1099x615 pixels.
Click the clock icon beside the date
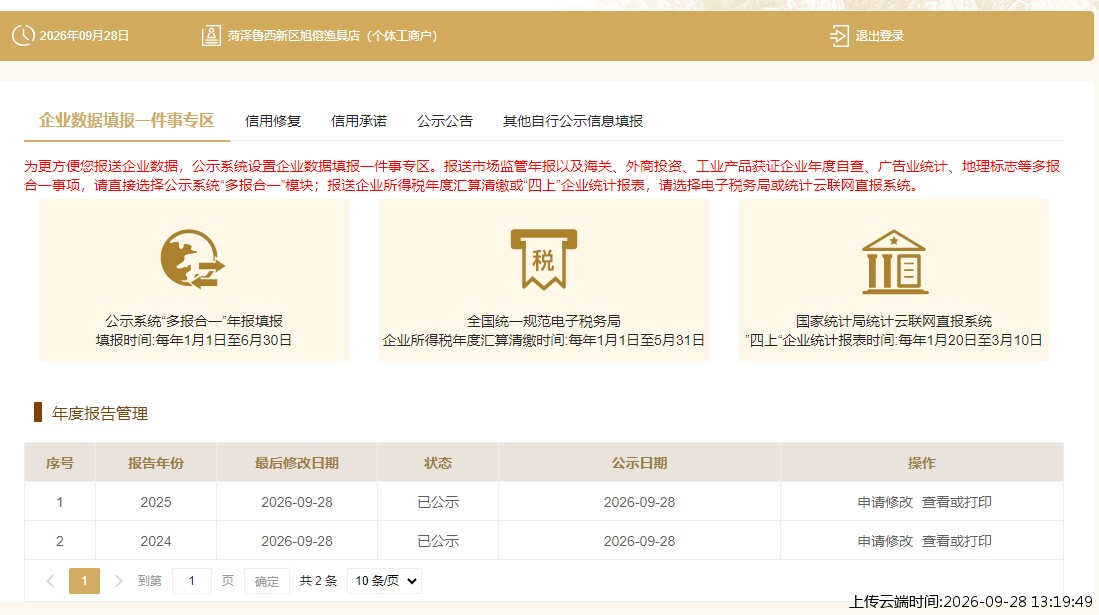tap(23, 35)
